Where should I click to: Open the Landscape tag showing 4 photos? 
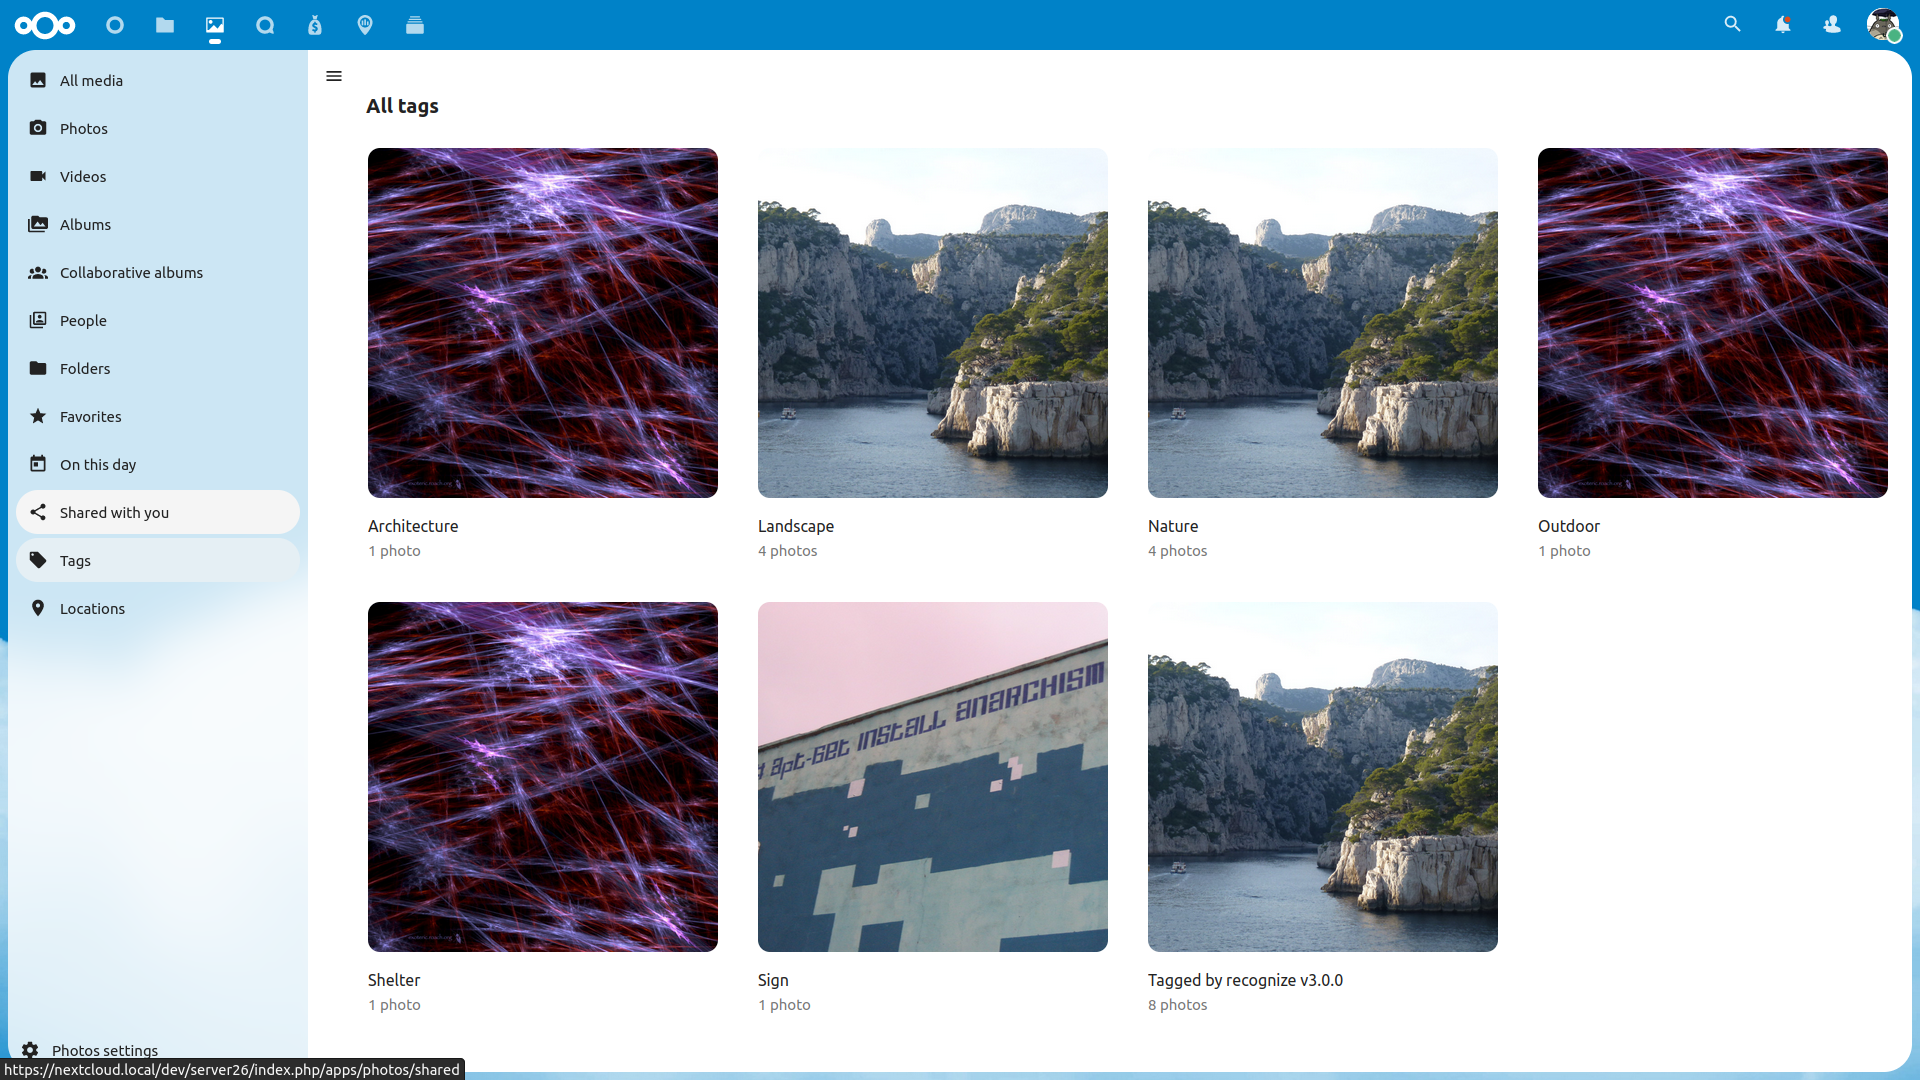pyautogui.click(x=932, y=322)
